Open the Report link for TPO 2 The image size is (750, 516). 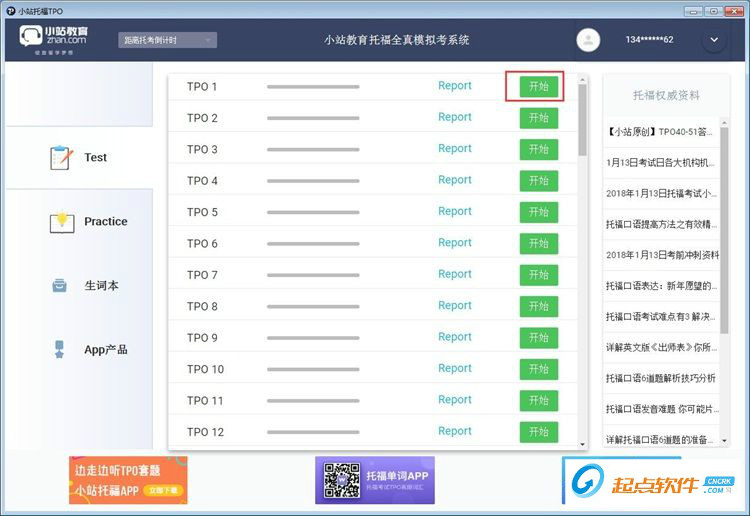[x=455, y=117]
